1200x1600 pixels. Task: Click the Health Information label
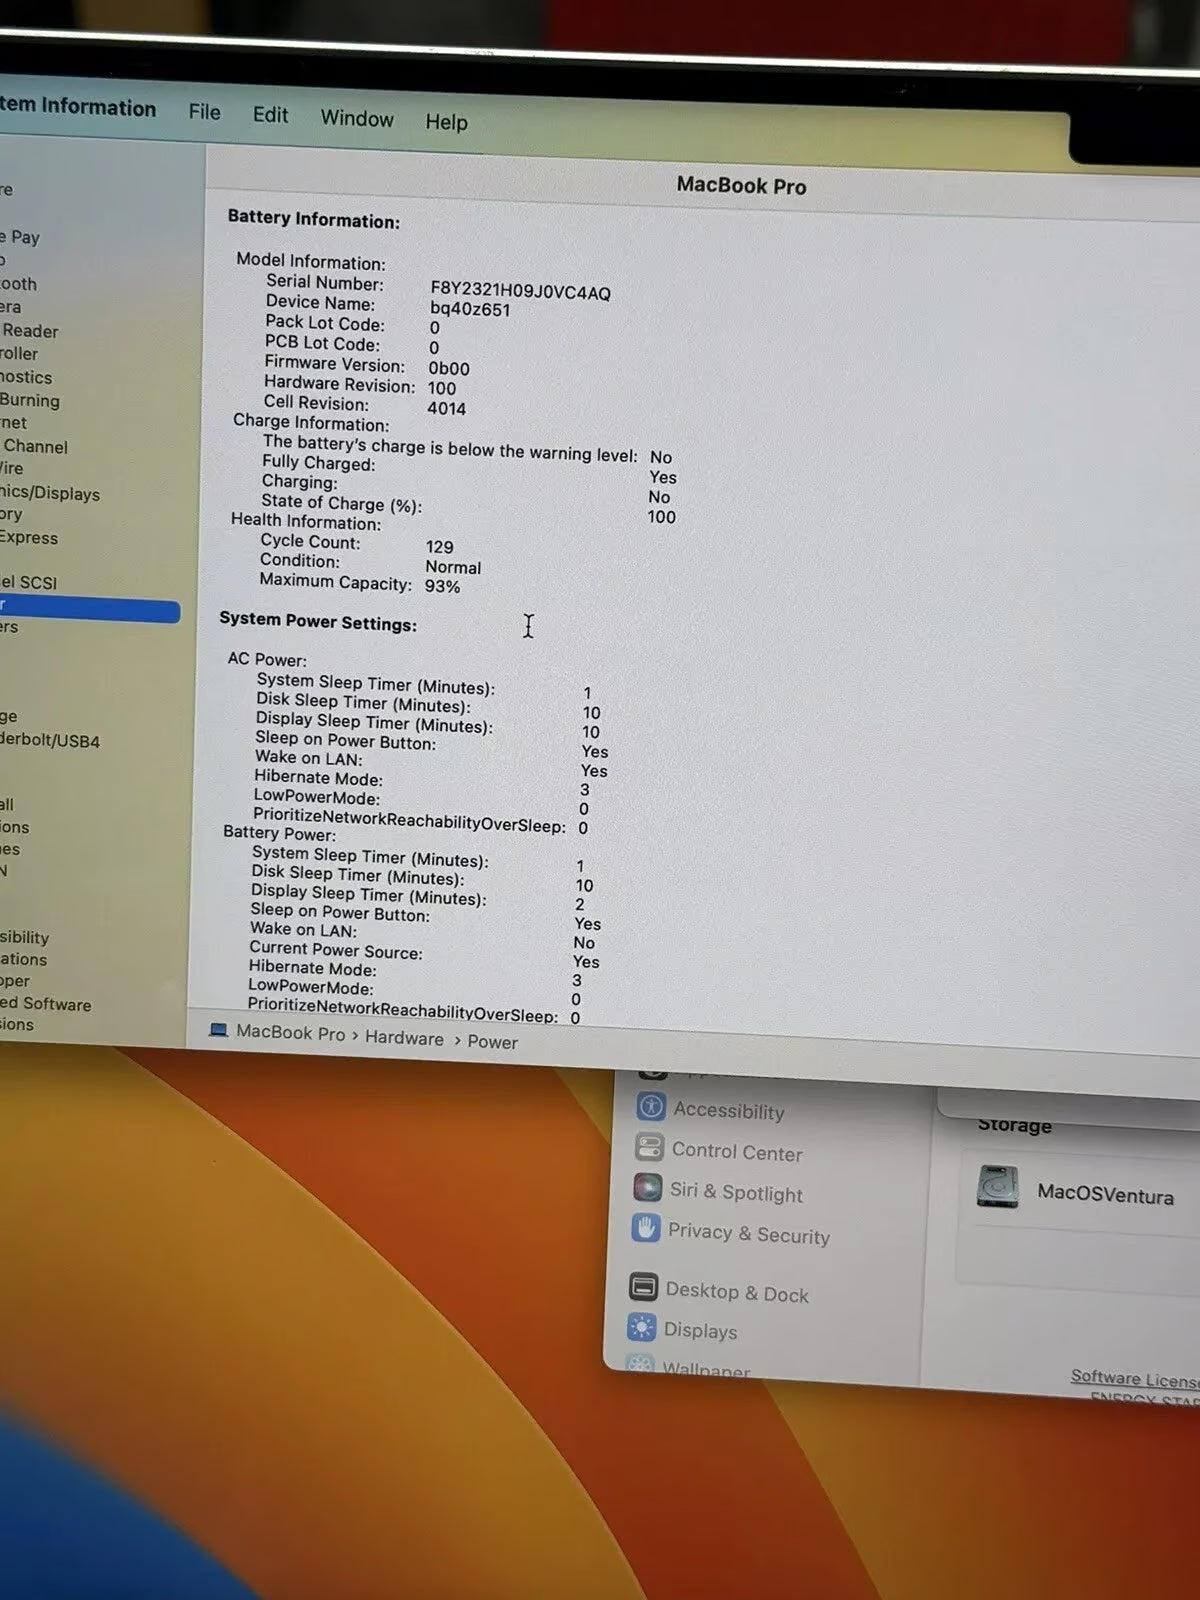click(x=306, y=521)
